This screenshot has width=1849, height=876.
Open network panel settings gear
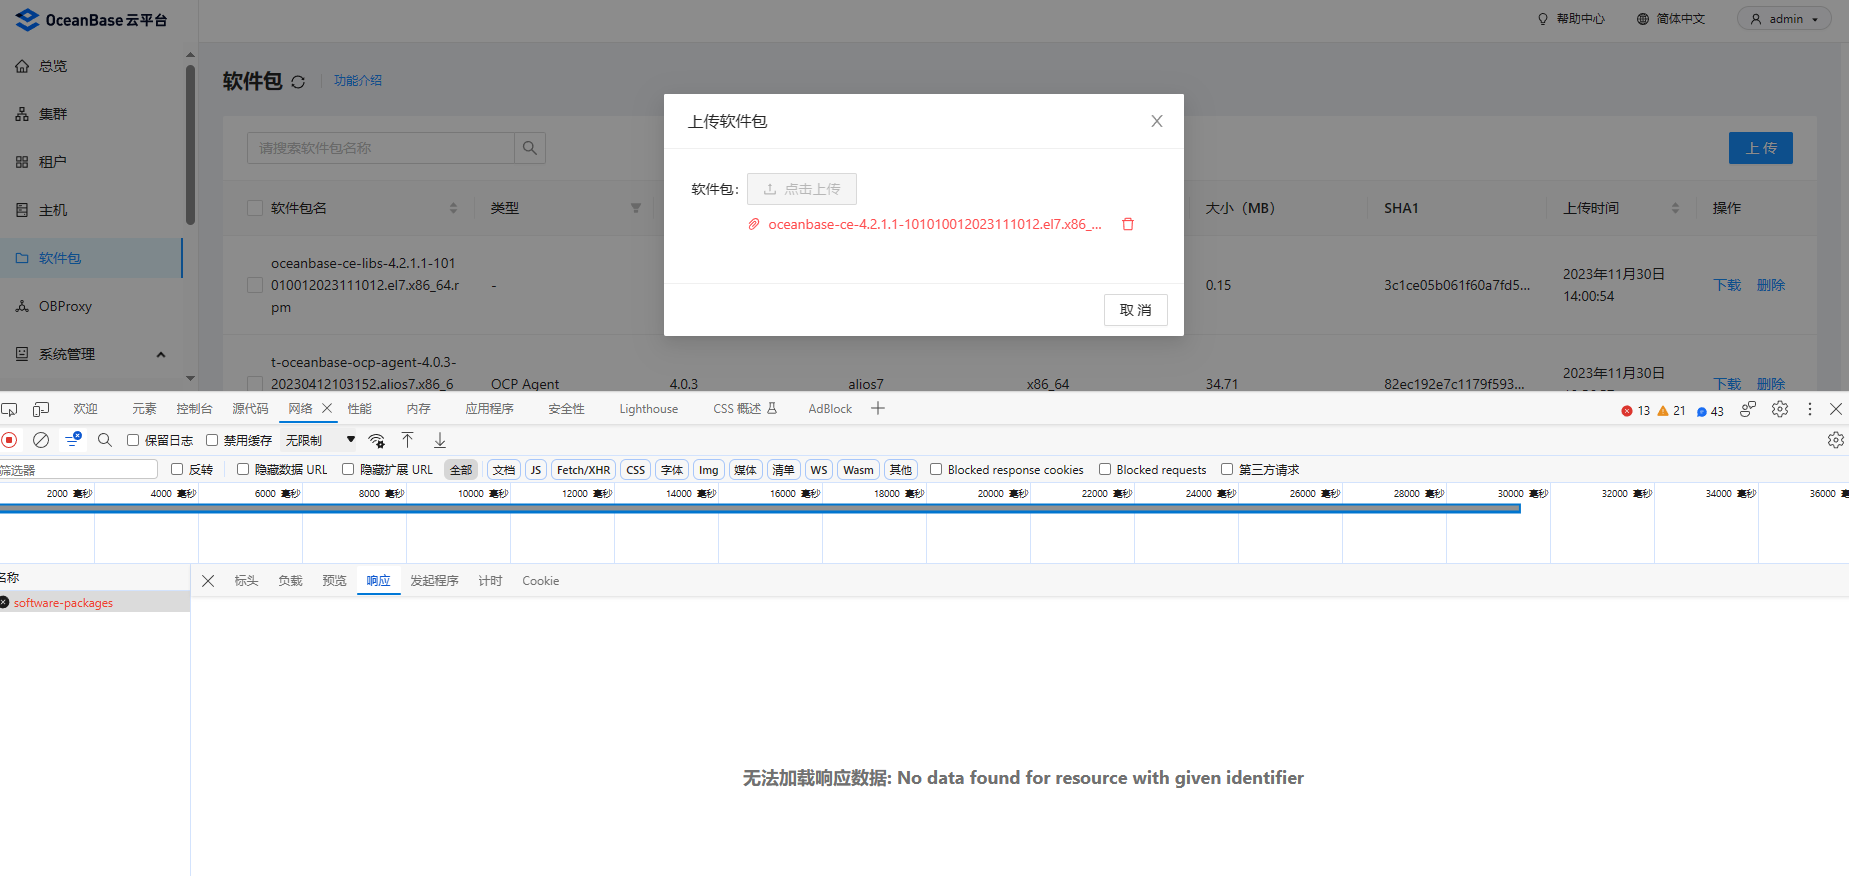1836,440
